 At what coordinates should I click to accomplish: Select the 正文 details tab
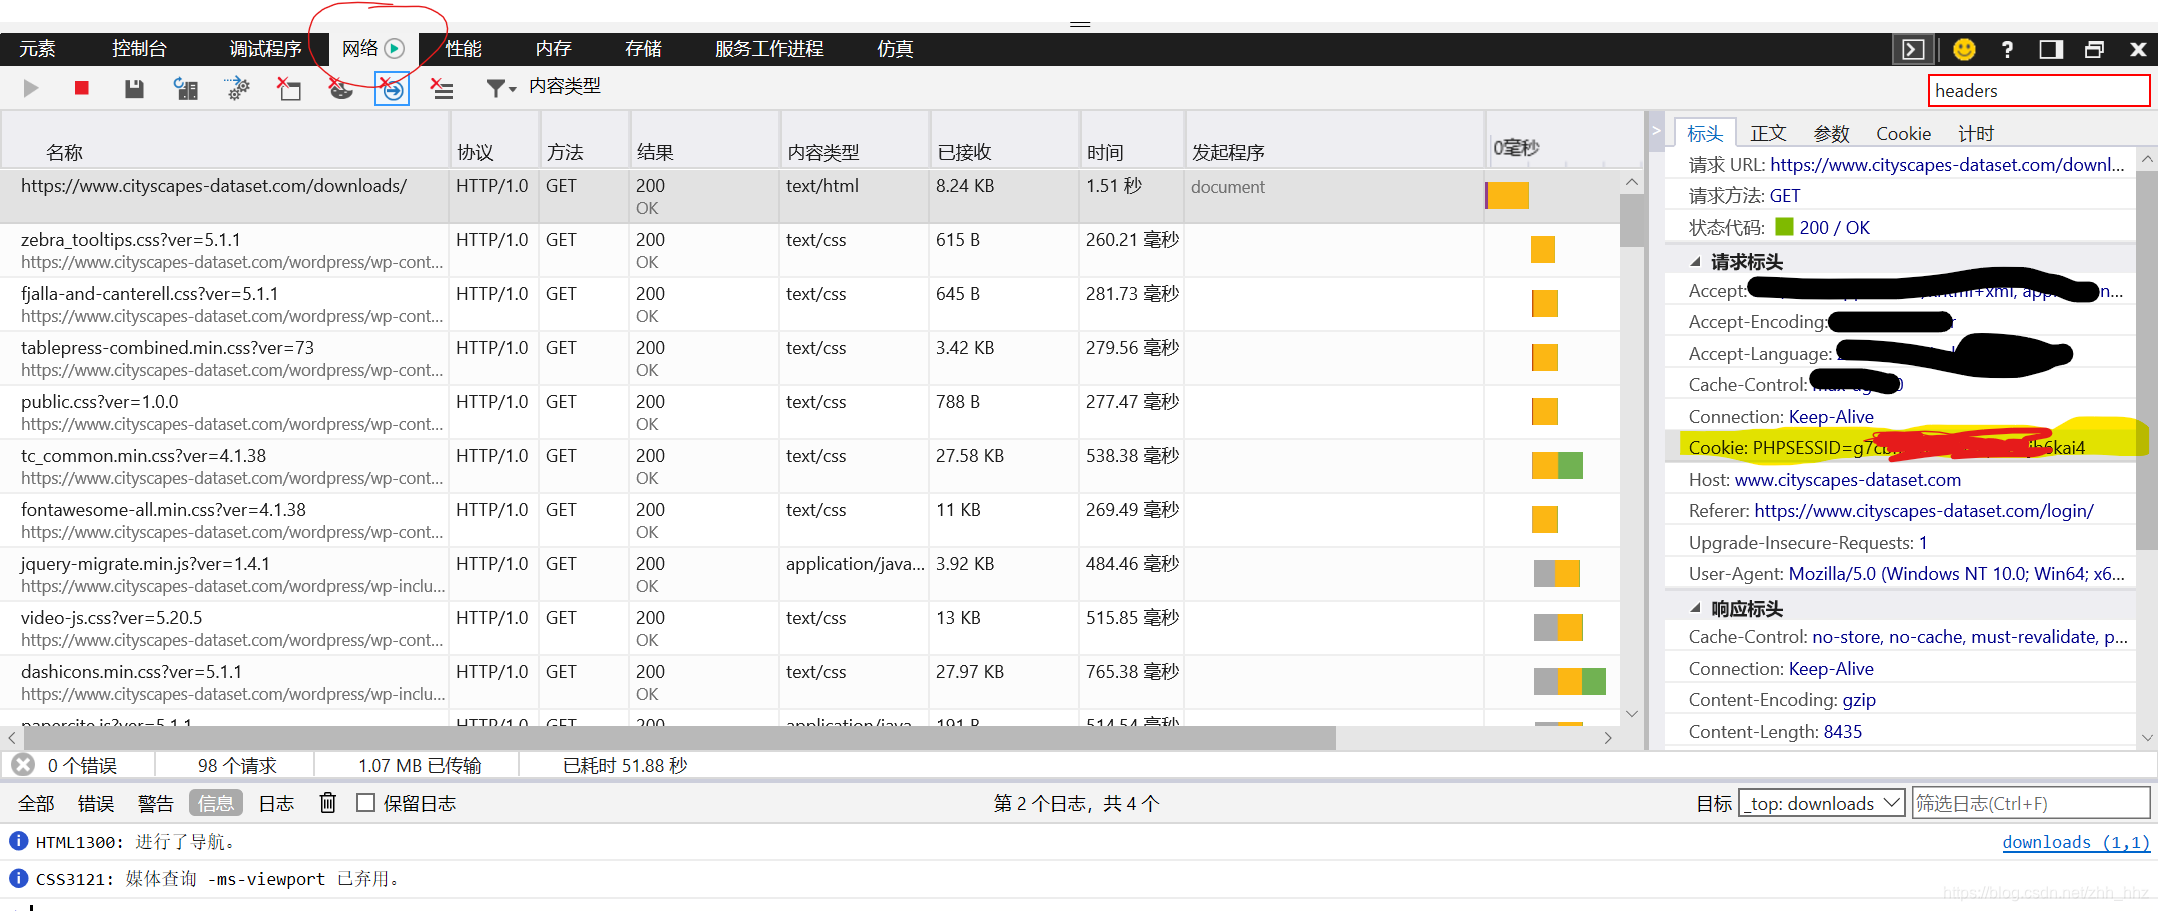[x=1768, y=133]
